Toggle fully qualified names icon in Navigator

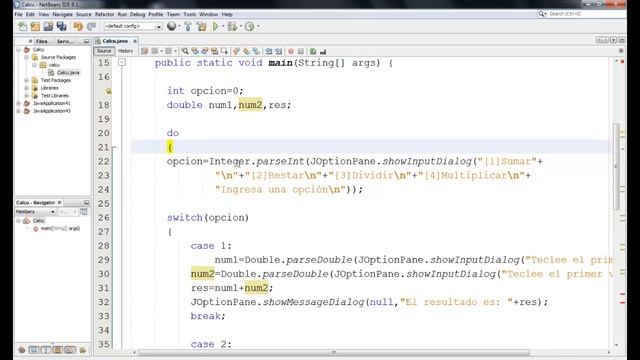click(70, 350)
